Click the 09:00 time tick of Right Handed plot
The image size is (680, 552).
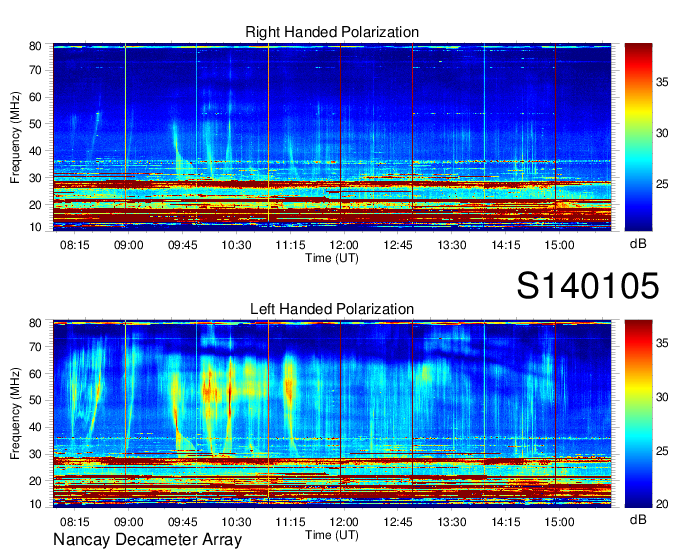pos(128,245)
